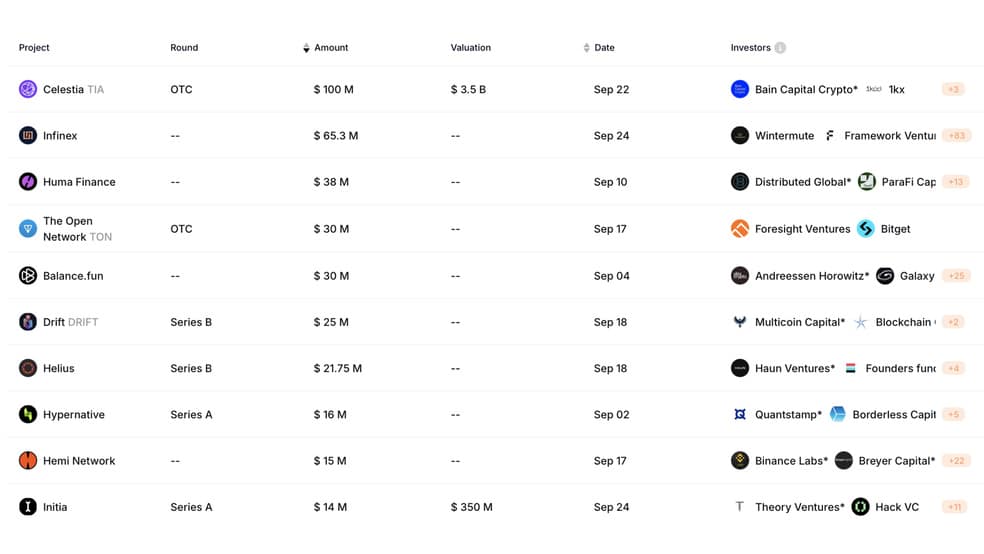Viewport: 984px width, 554px height.
Task: Click the Round column header
Action: click(184, 48)
